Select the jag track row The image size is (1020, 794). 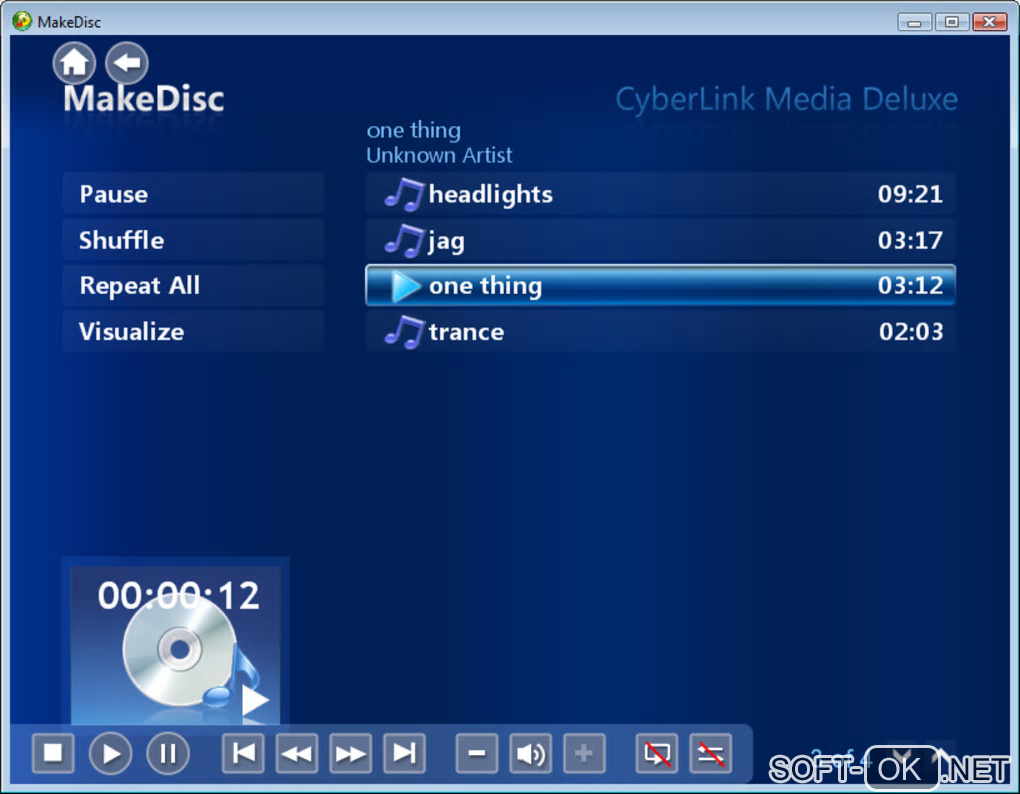coord(660,240)
